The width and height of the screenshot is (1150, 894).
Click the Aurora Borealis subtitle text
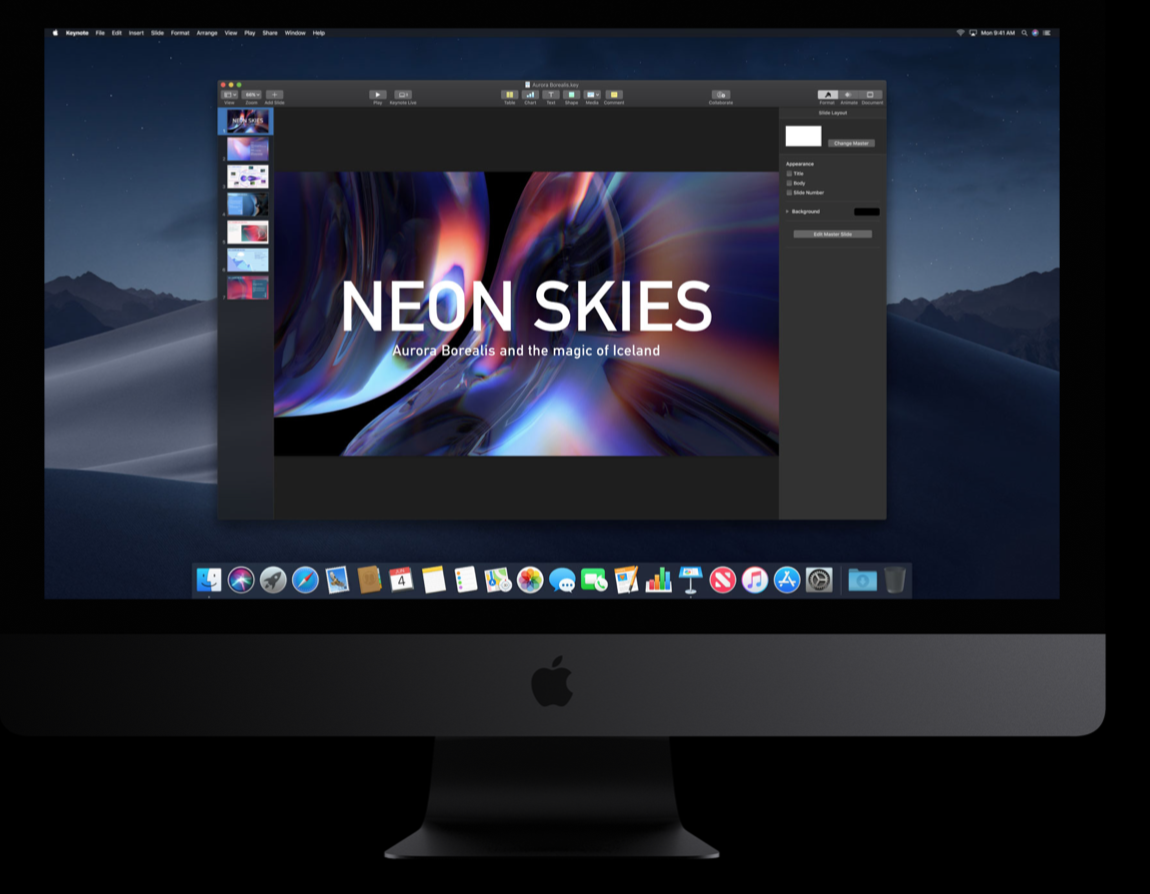[526, 351]
